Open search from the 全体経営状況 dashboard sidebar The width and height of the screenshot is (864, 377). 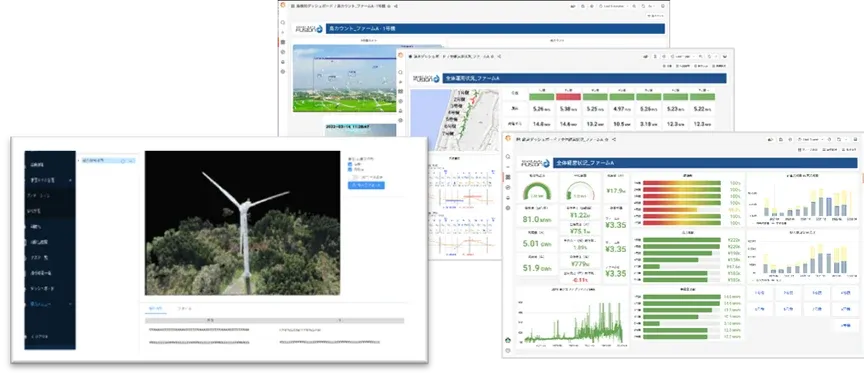[x=507, y=158]
